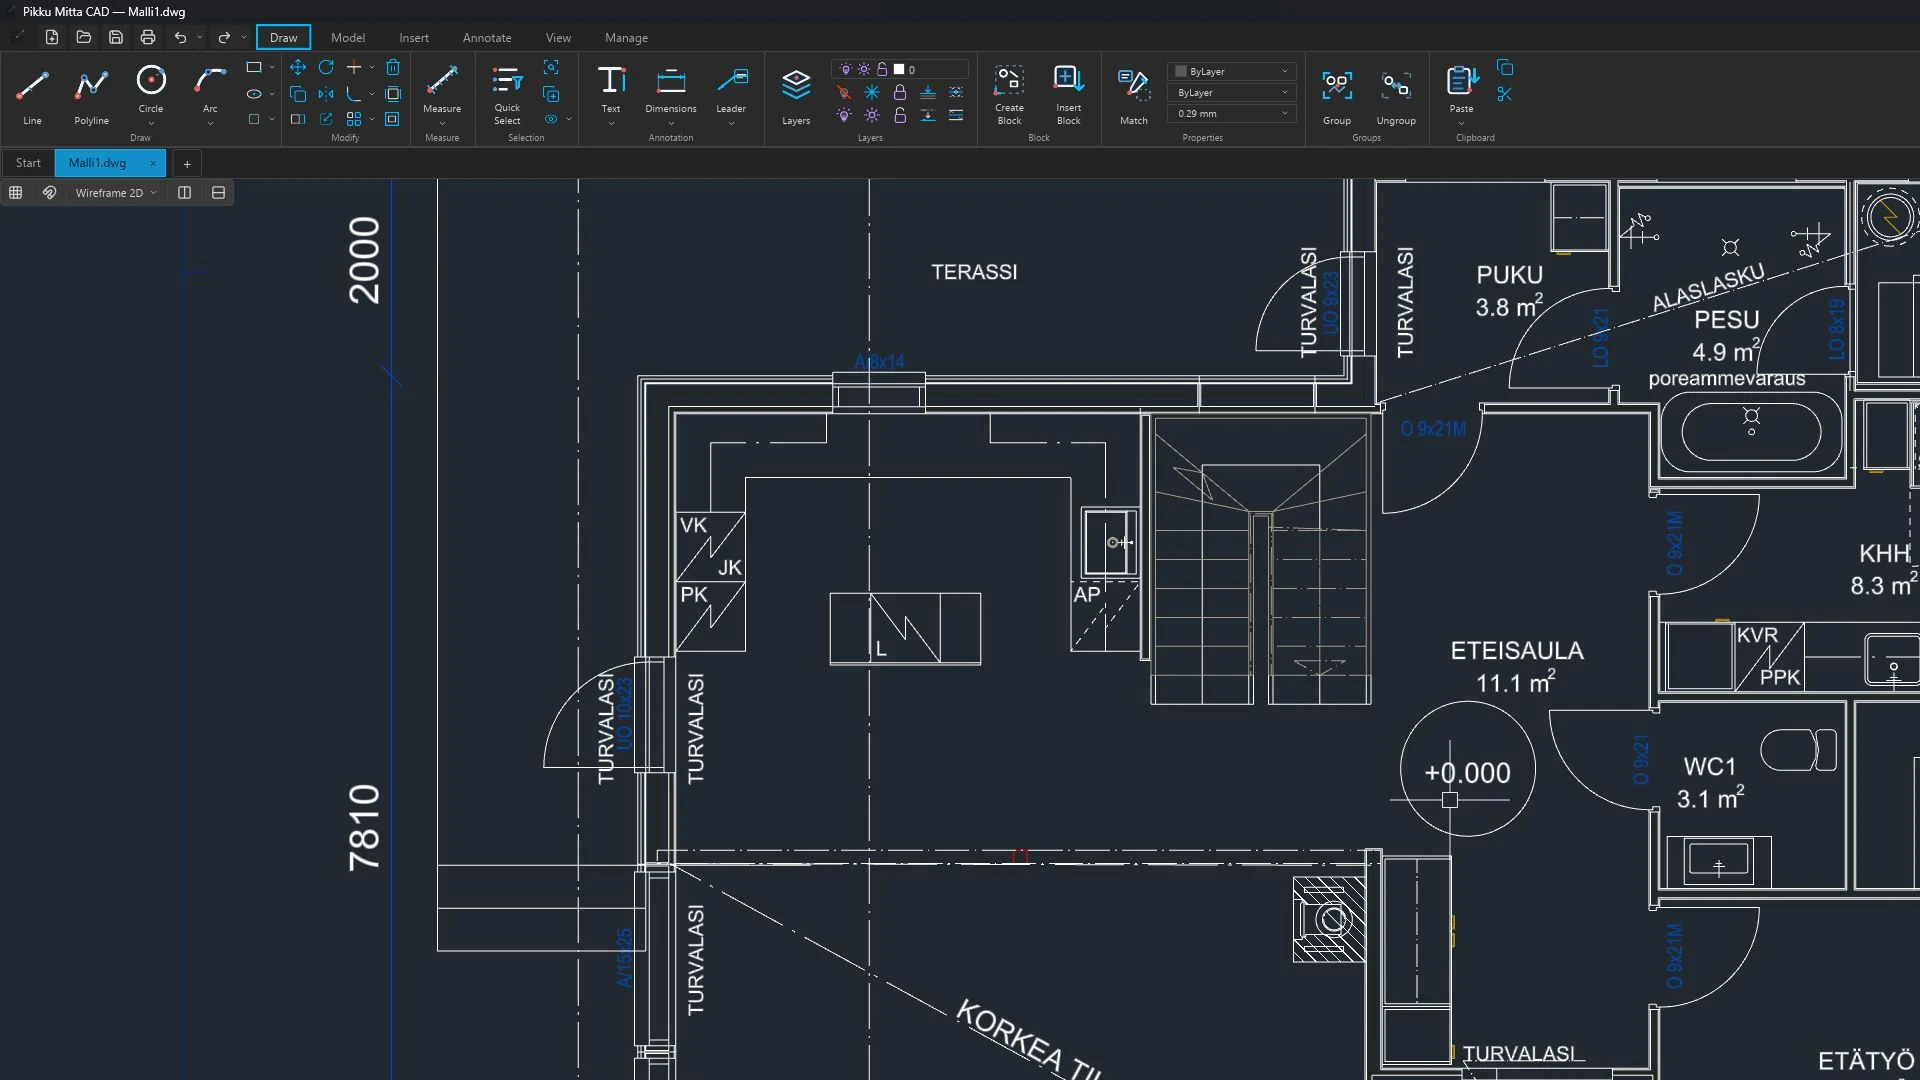Select the Line drawing tool
1920x1080 pixels.
pyautogui.click(x=32, y=95)
